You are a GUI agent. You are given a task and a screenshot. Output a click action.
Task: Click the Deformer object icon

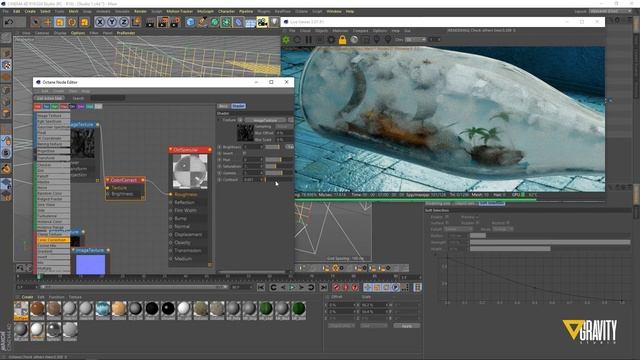238,22
